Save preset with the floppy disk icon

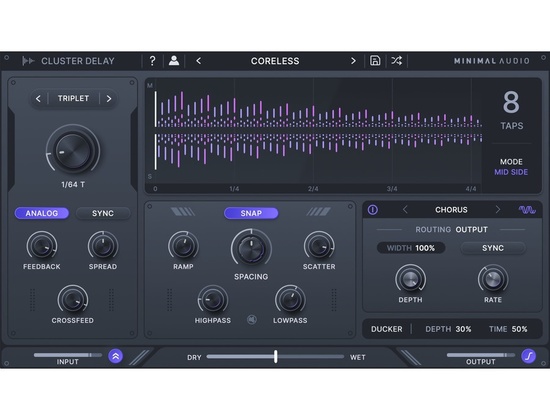(x=375, y=61)
